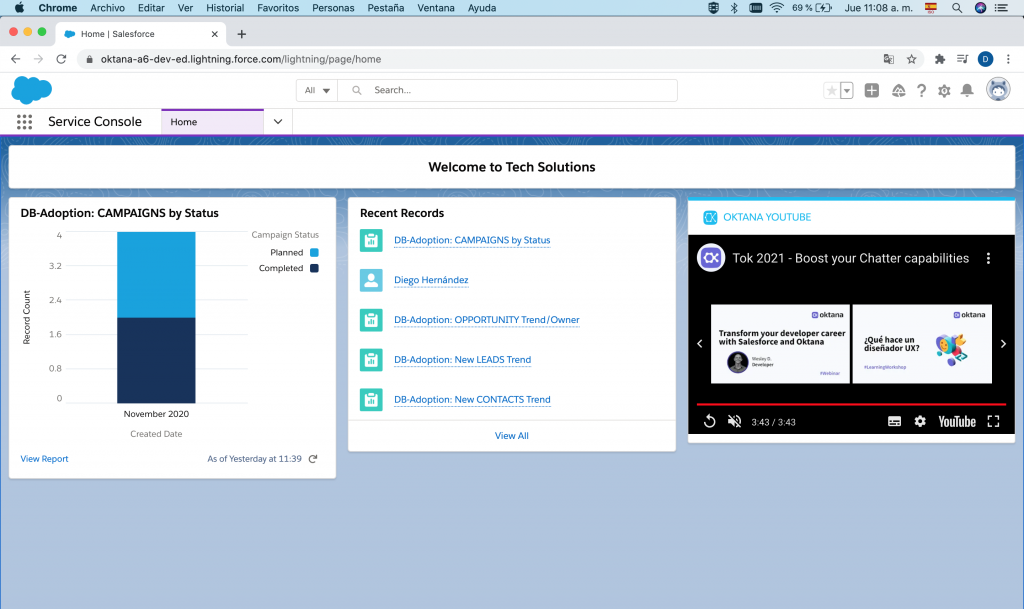Open the Trailhead guidance icon in header
The height and width of the screenshot is (609, 1024).
[899, 91]
